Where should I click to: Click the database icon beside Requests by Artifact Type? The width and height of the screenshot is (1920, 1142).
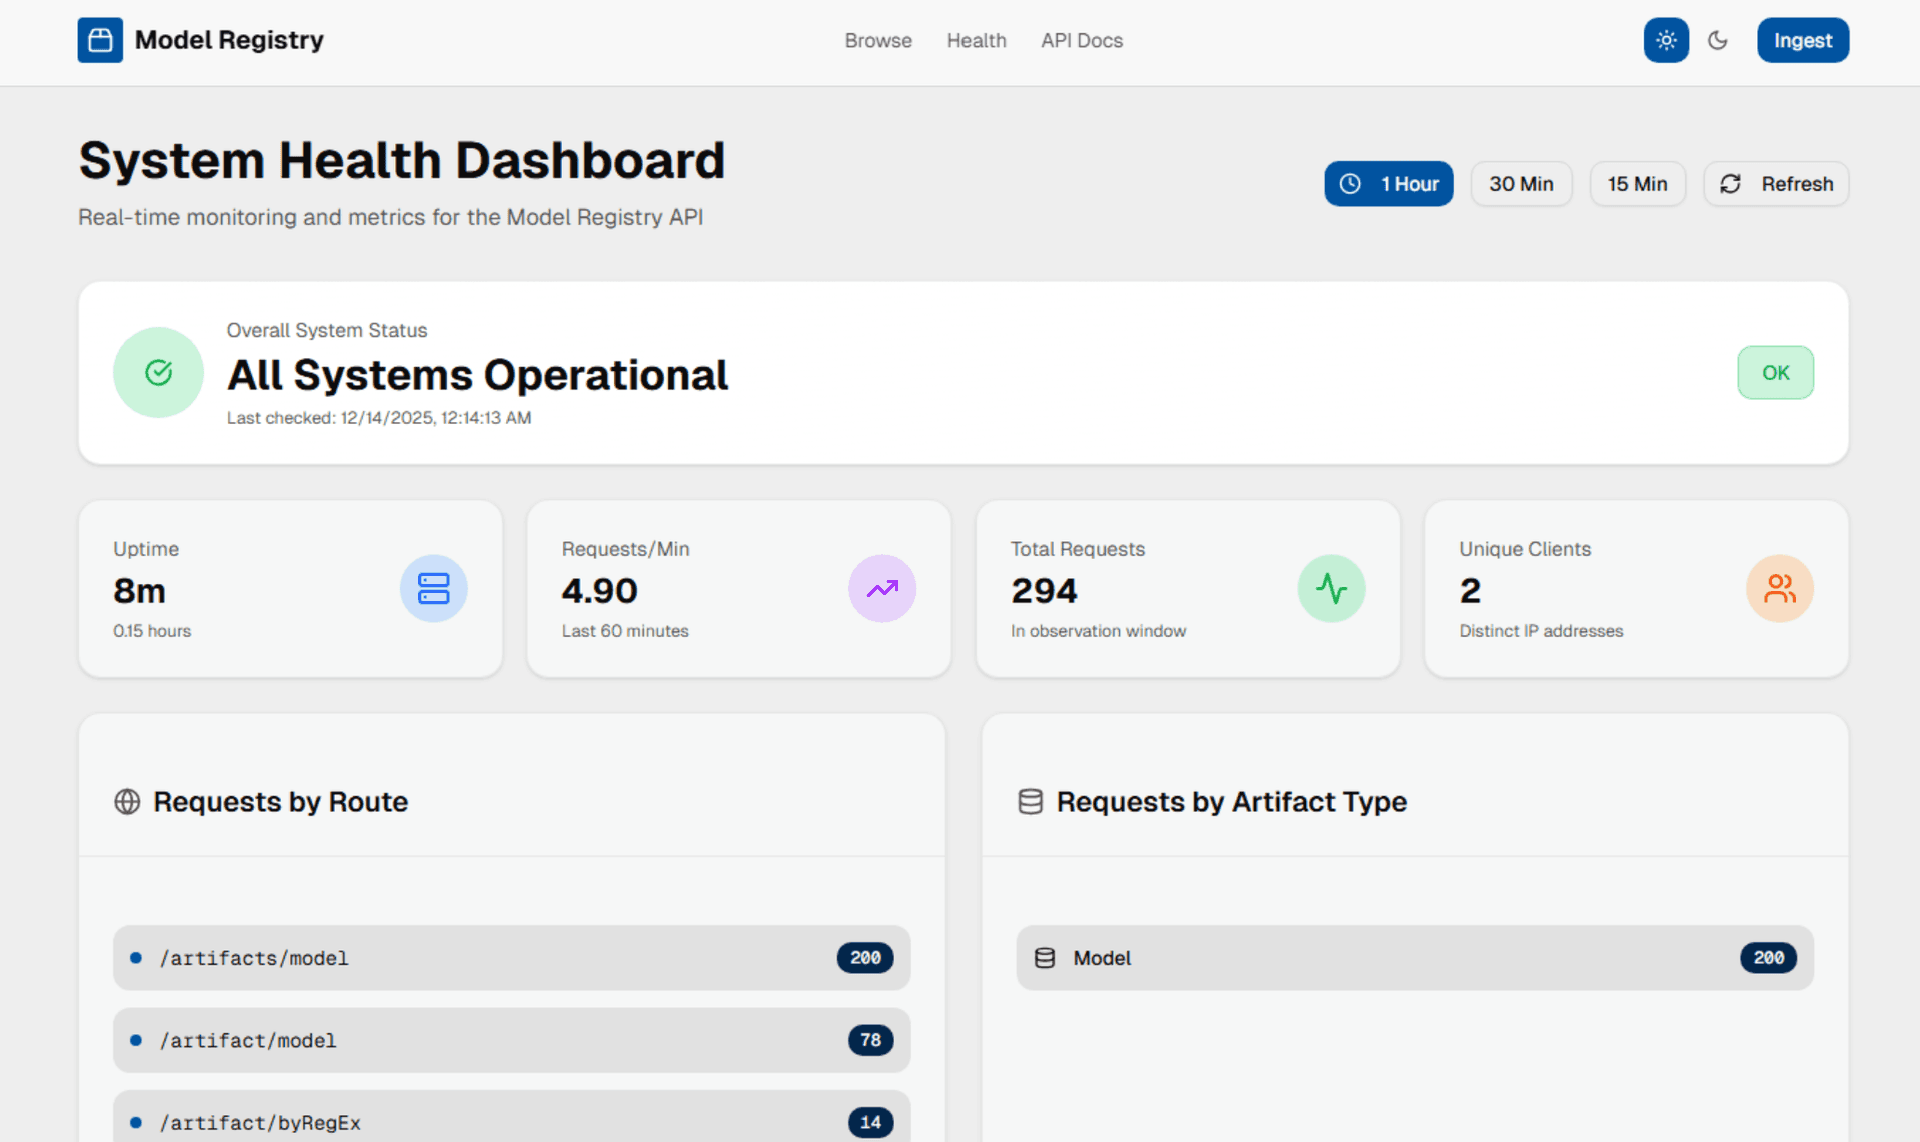click(1031, 801)
